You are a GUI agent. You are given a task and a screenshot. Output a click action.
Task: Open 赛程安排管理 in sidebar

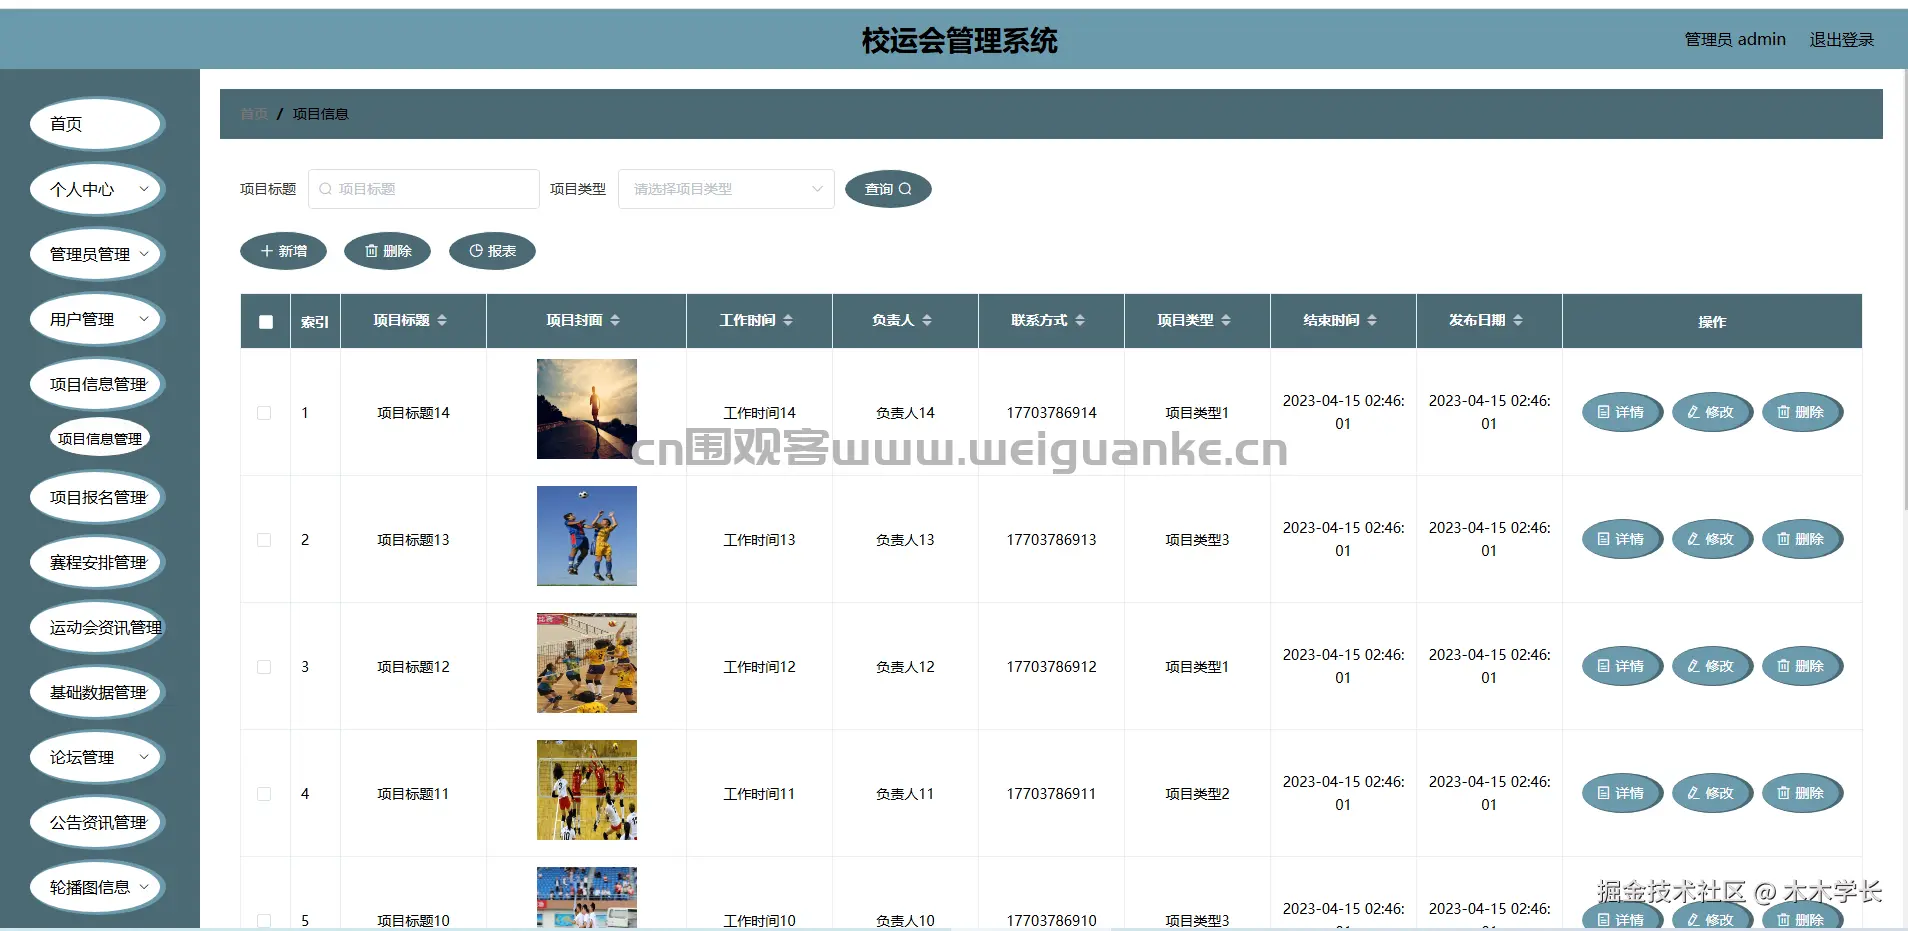(97, 562)
